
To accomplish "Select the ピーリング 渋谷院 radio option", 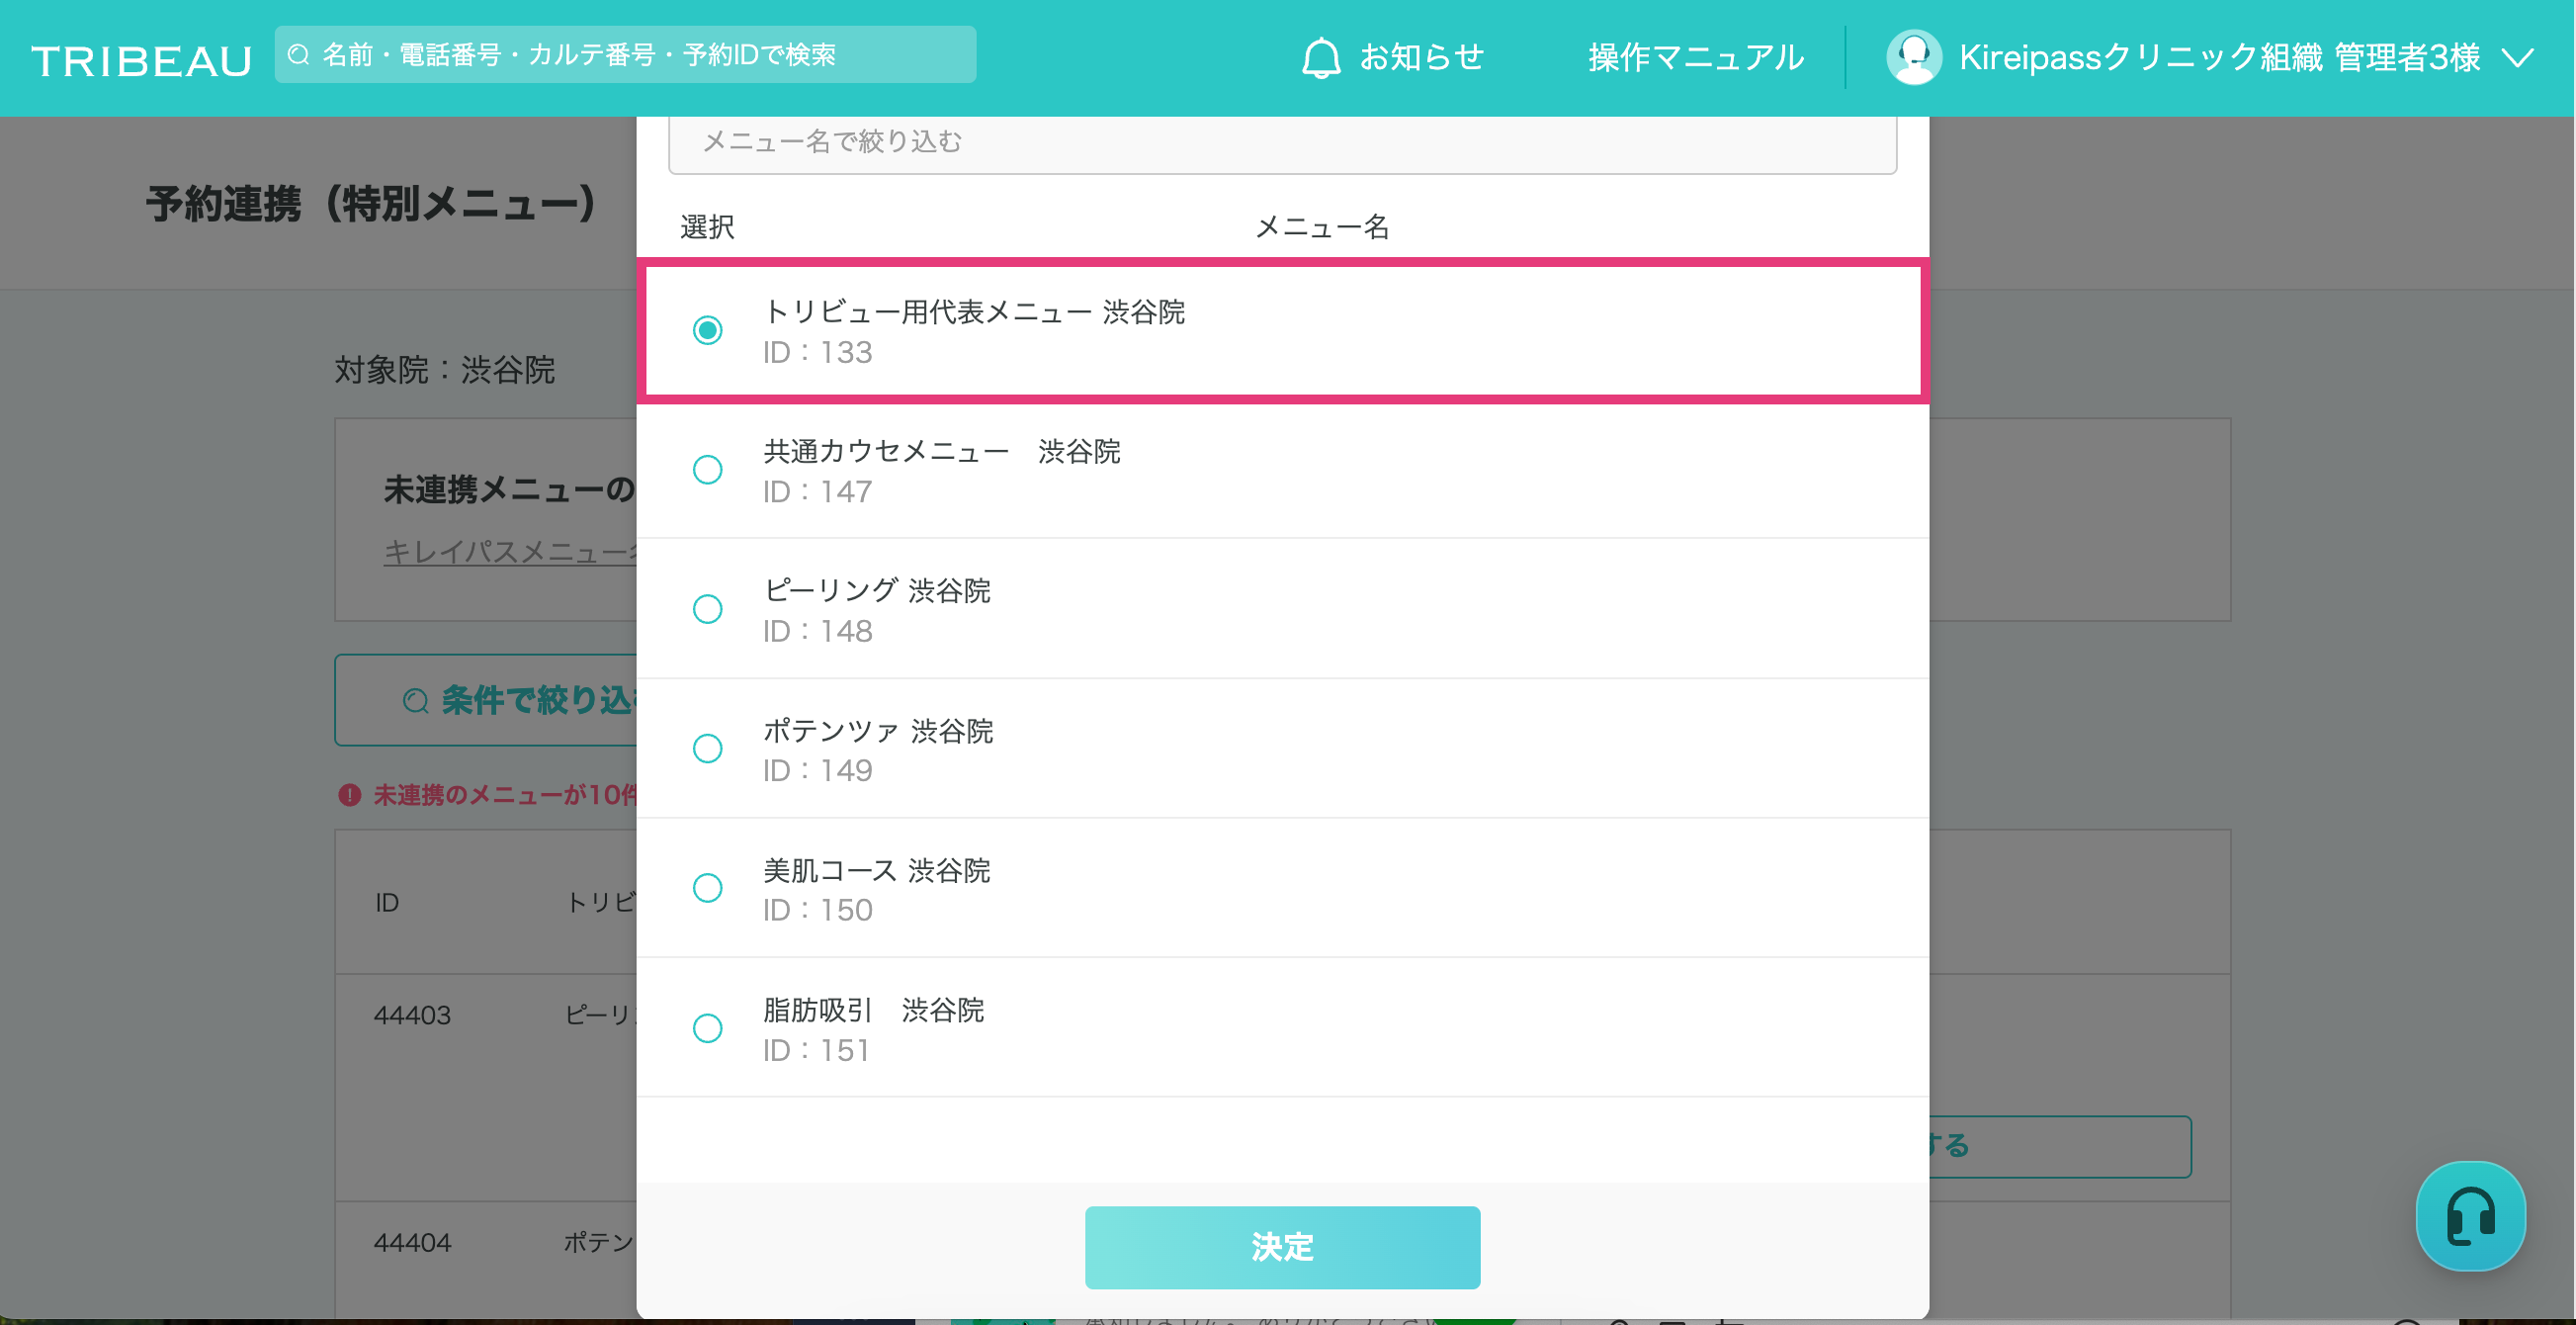I will tap(707, 609).
